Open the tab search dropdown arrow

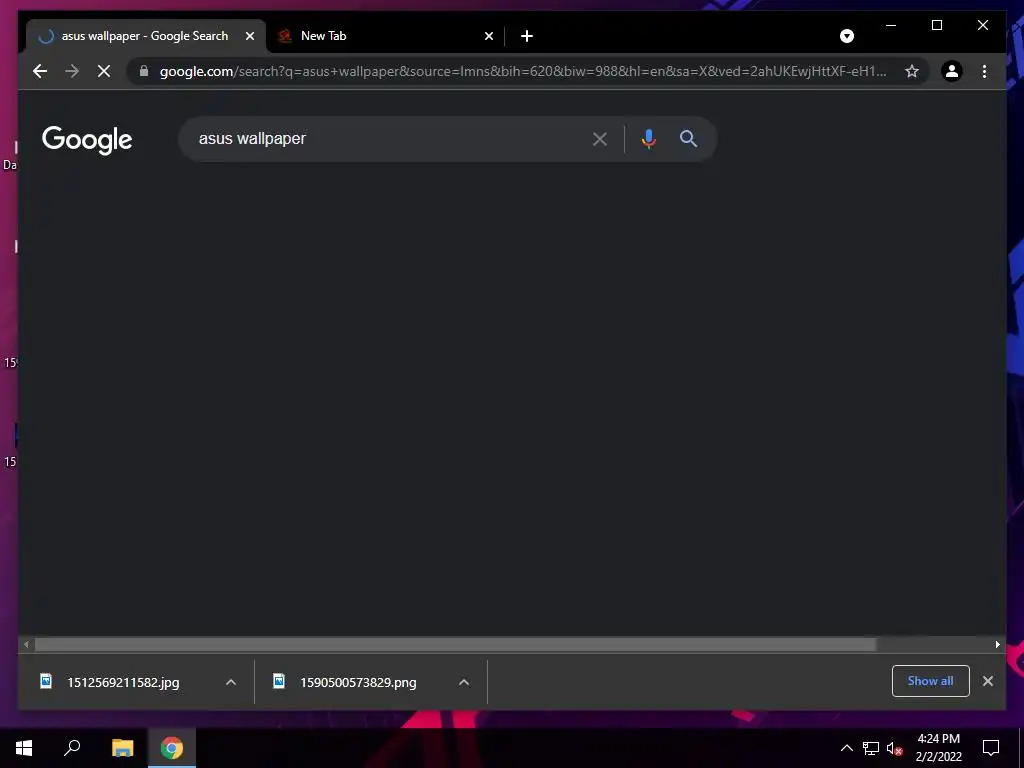[846, 36]
